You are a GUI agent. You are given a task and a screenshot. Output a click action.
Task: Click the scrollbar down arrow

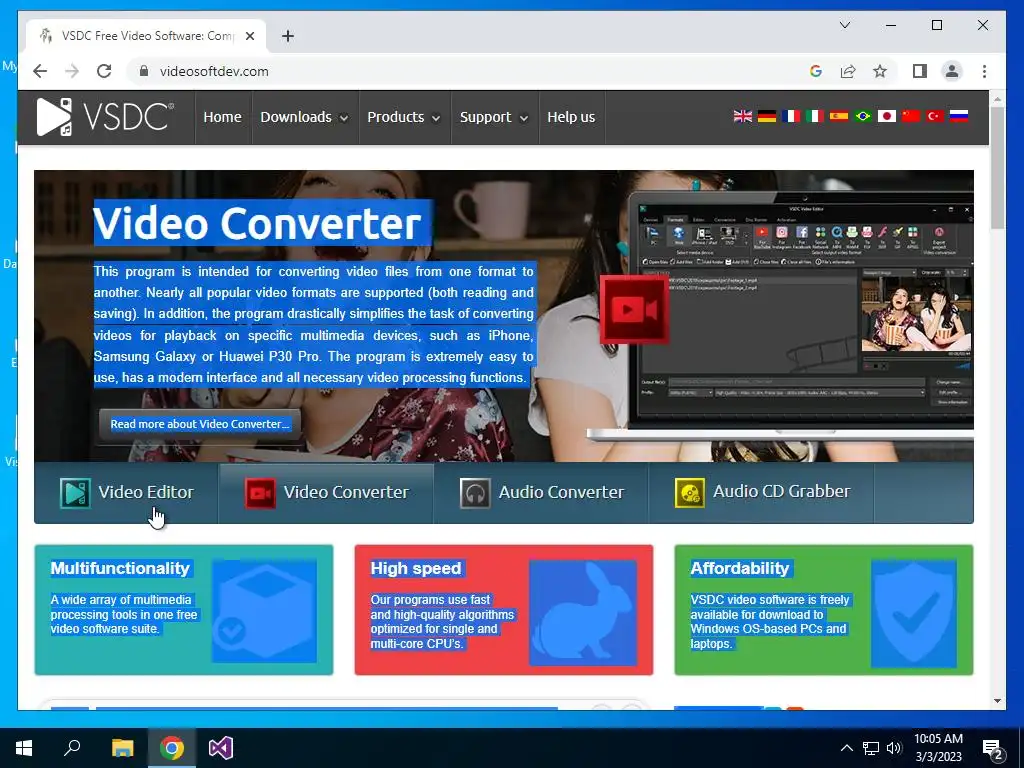point(997,701)
